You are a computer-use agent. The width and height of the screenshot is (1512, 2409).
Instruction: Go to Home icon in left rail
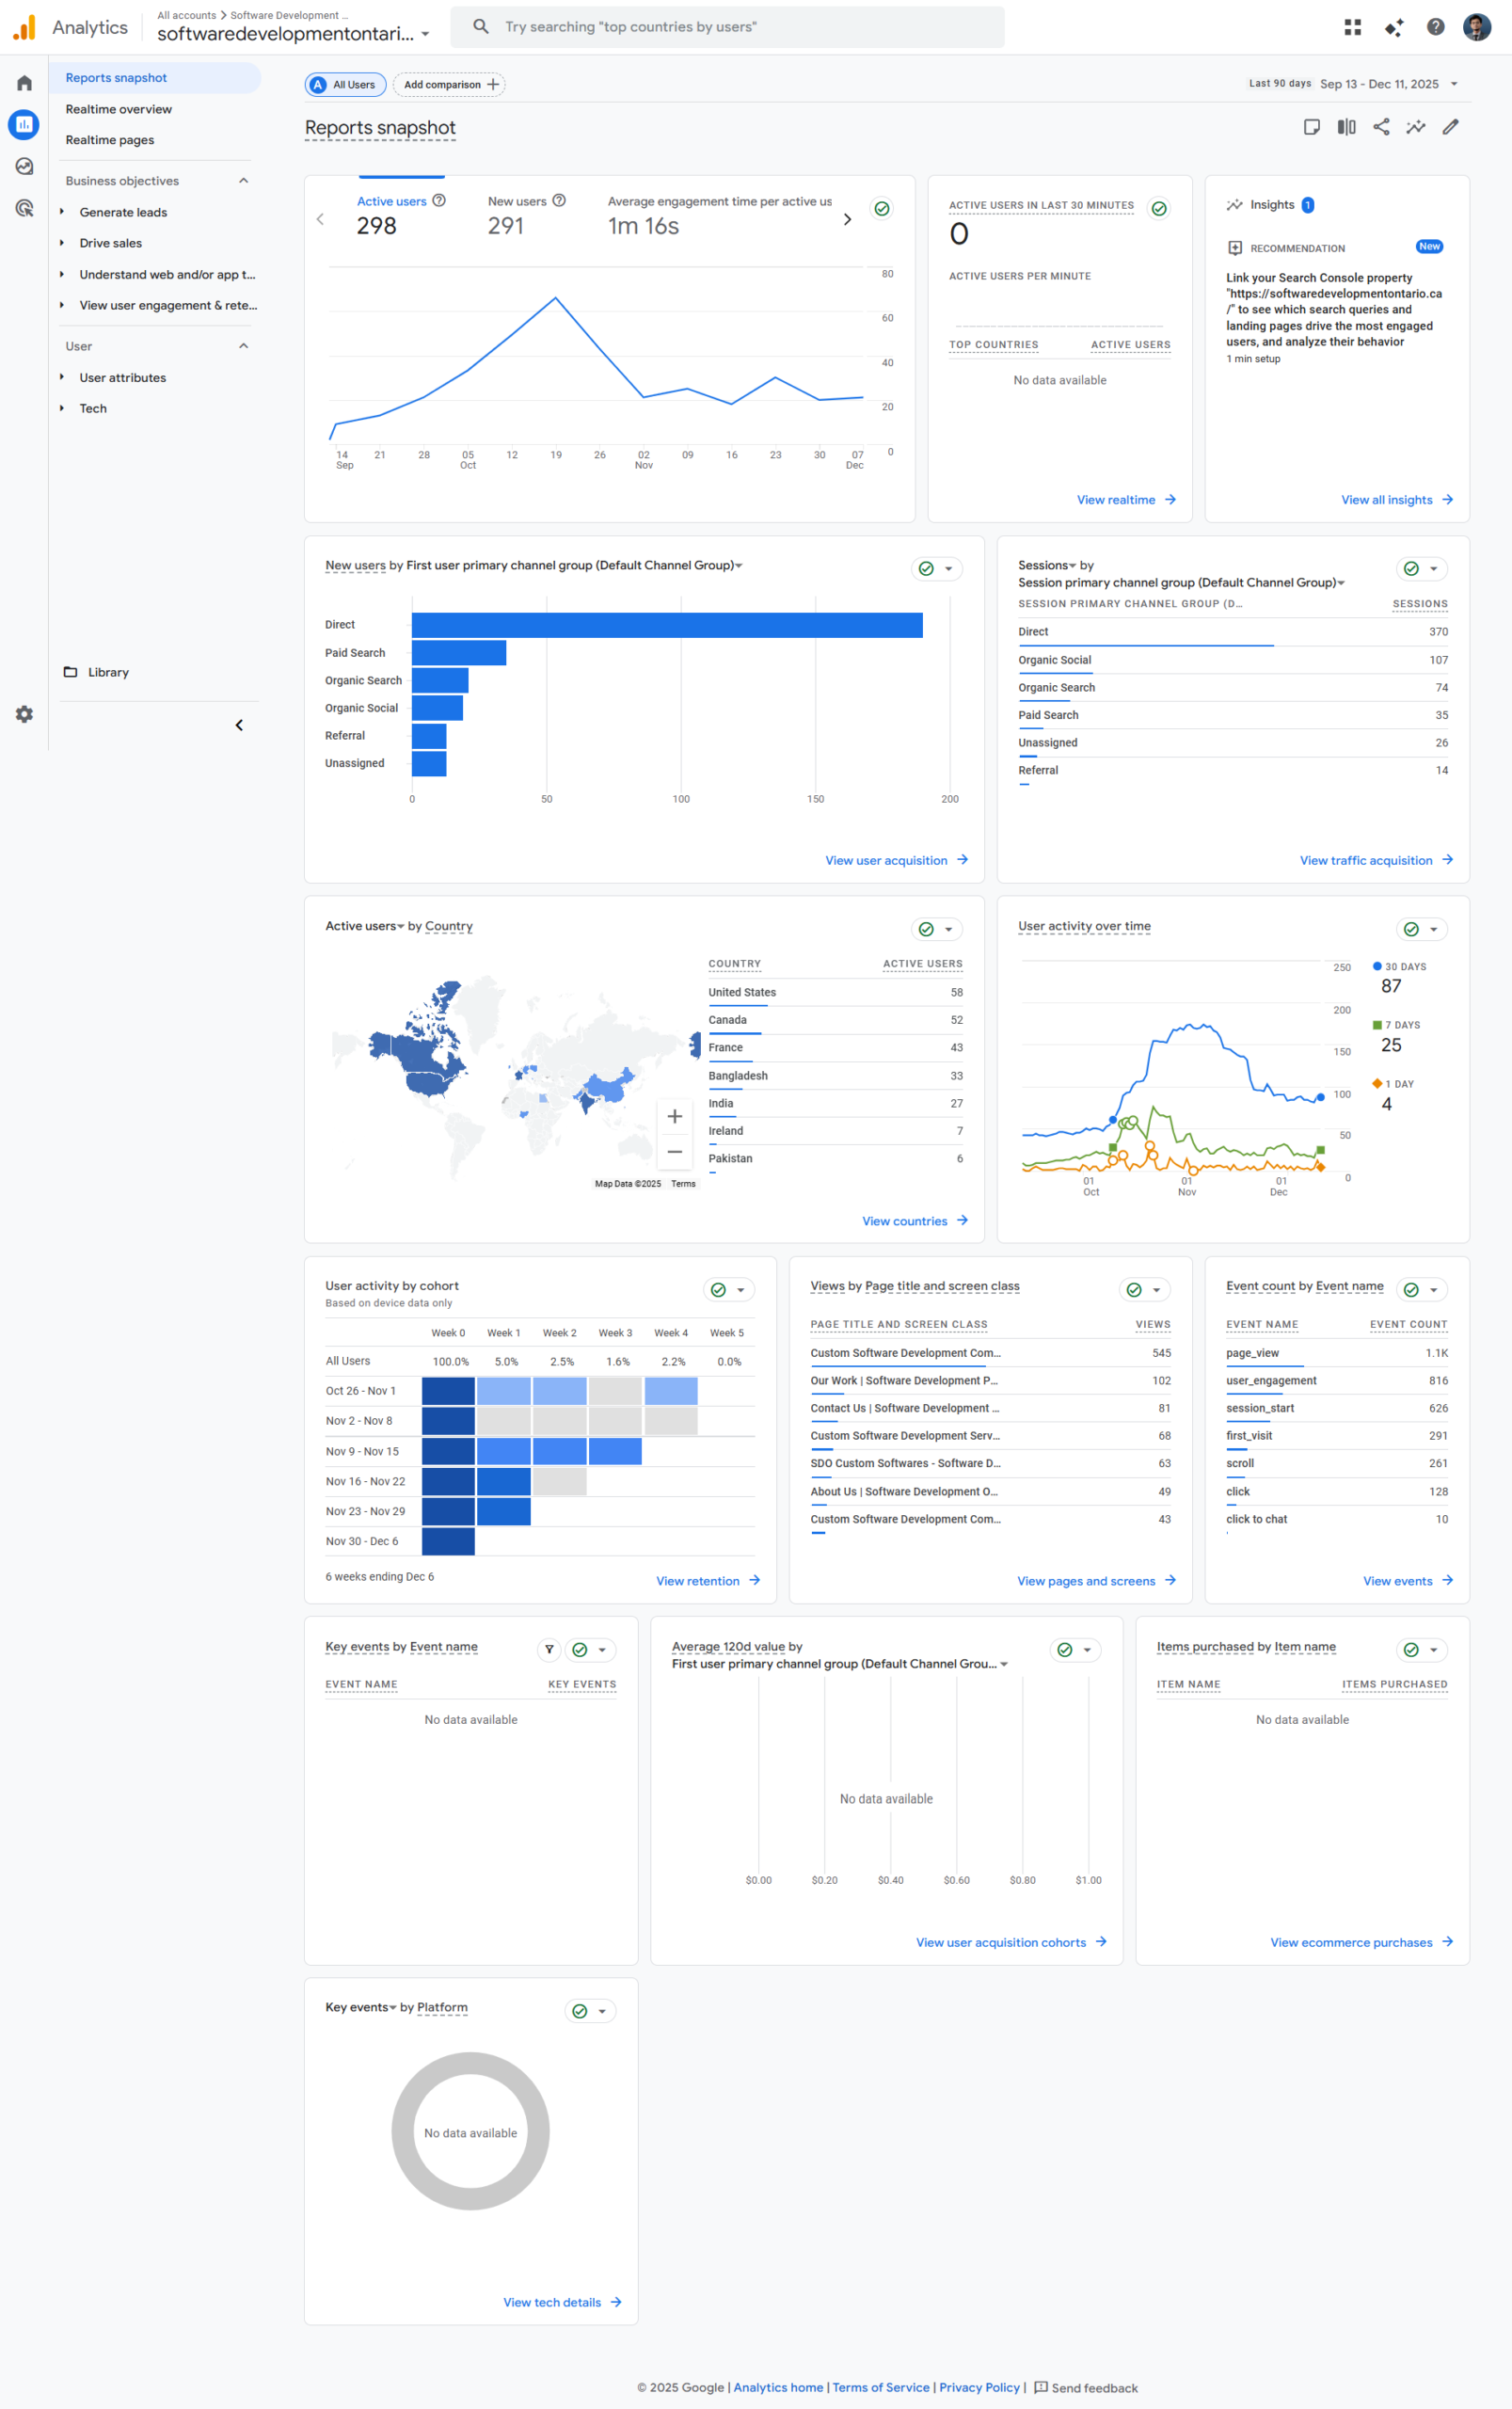coord(24,83)
